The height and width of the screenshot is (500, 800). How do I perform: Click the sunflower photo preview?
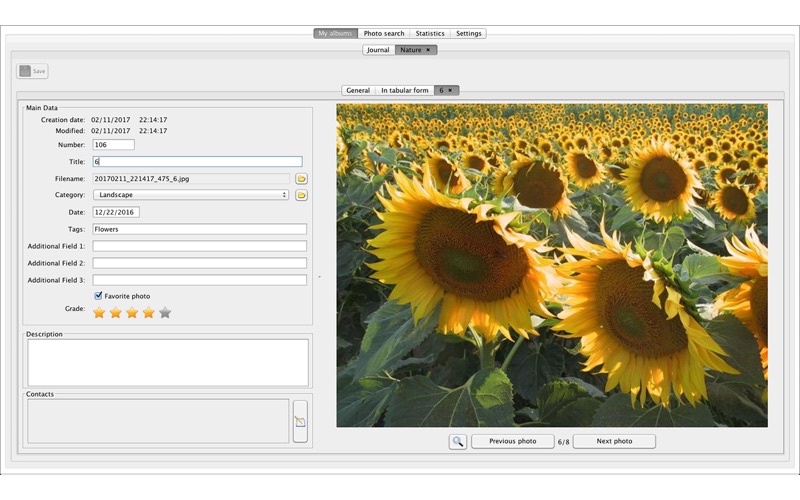tap(552, 265)
